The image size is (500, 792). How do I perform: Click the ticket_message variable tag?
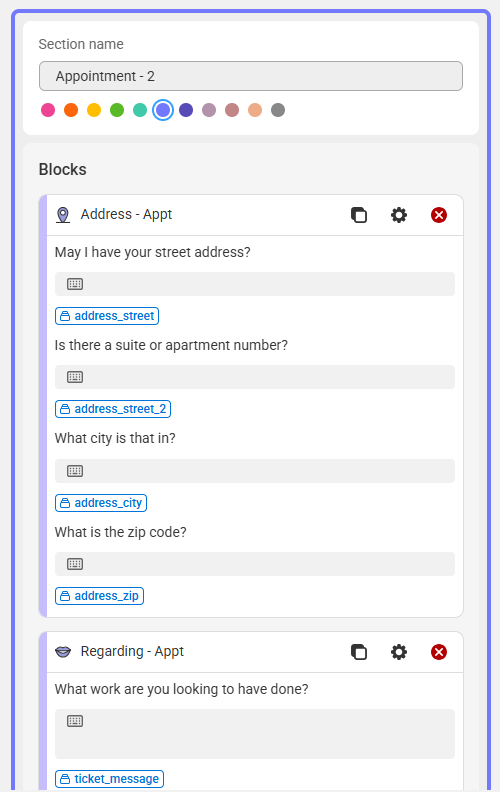point(109,779)
